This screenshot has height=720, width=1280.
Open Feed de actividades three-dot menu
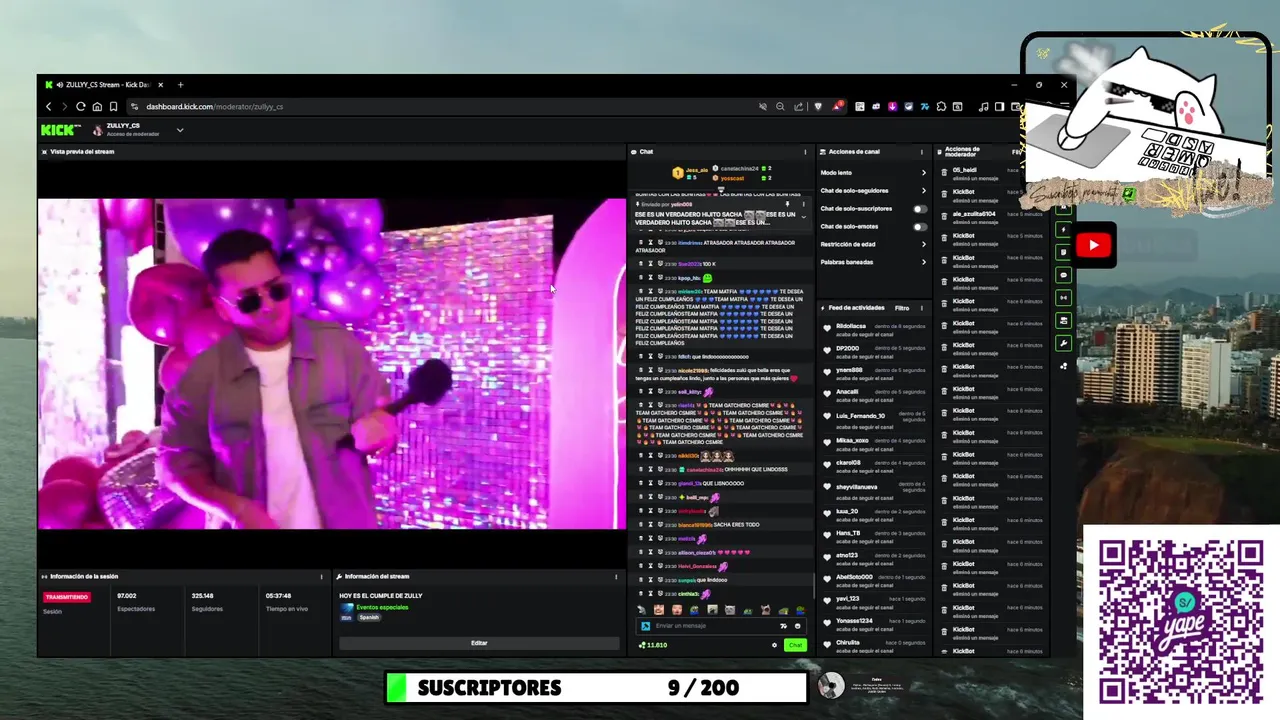pos(922,308)
